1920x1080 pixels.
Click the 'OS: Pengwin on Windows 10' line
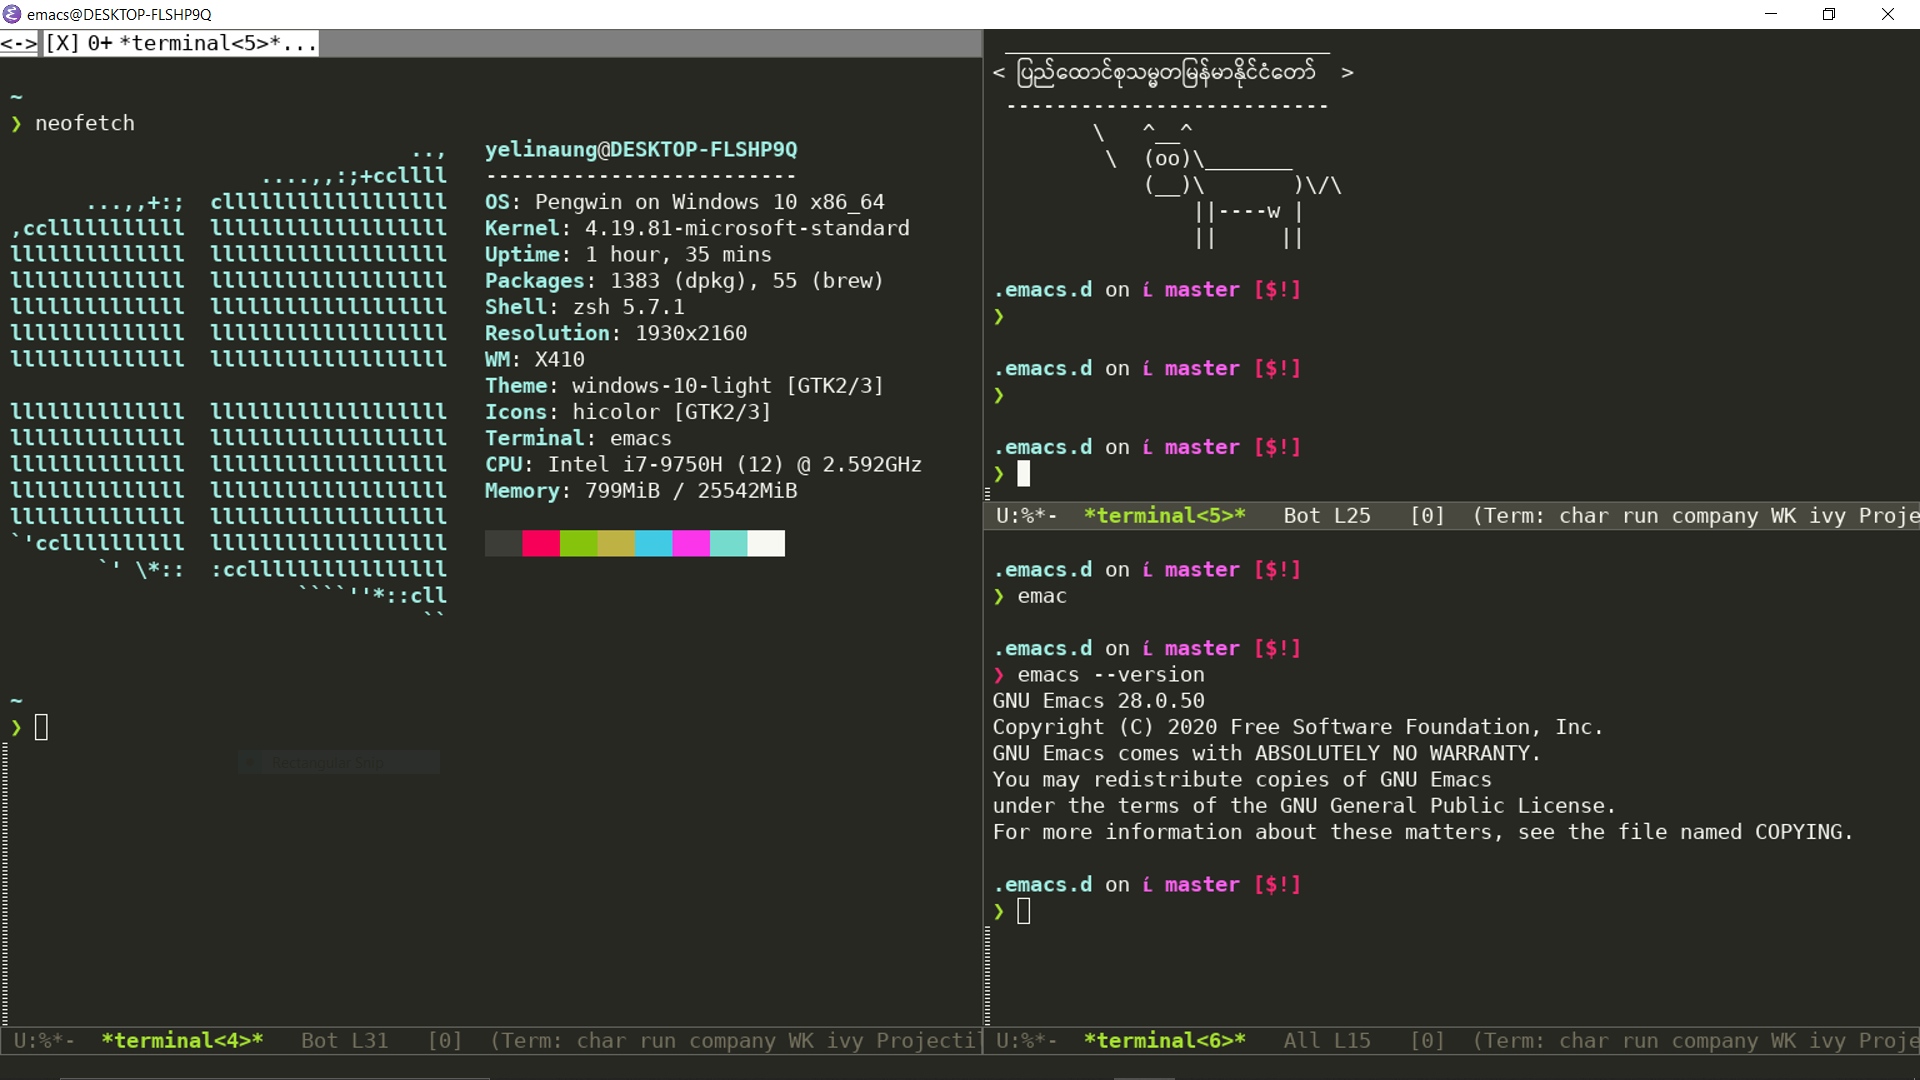685,202
